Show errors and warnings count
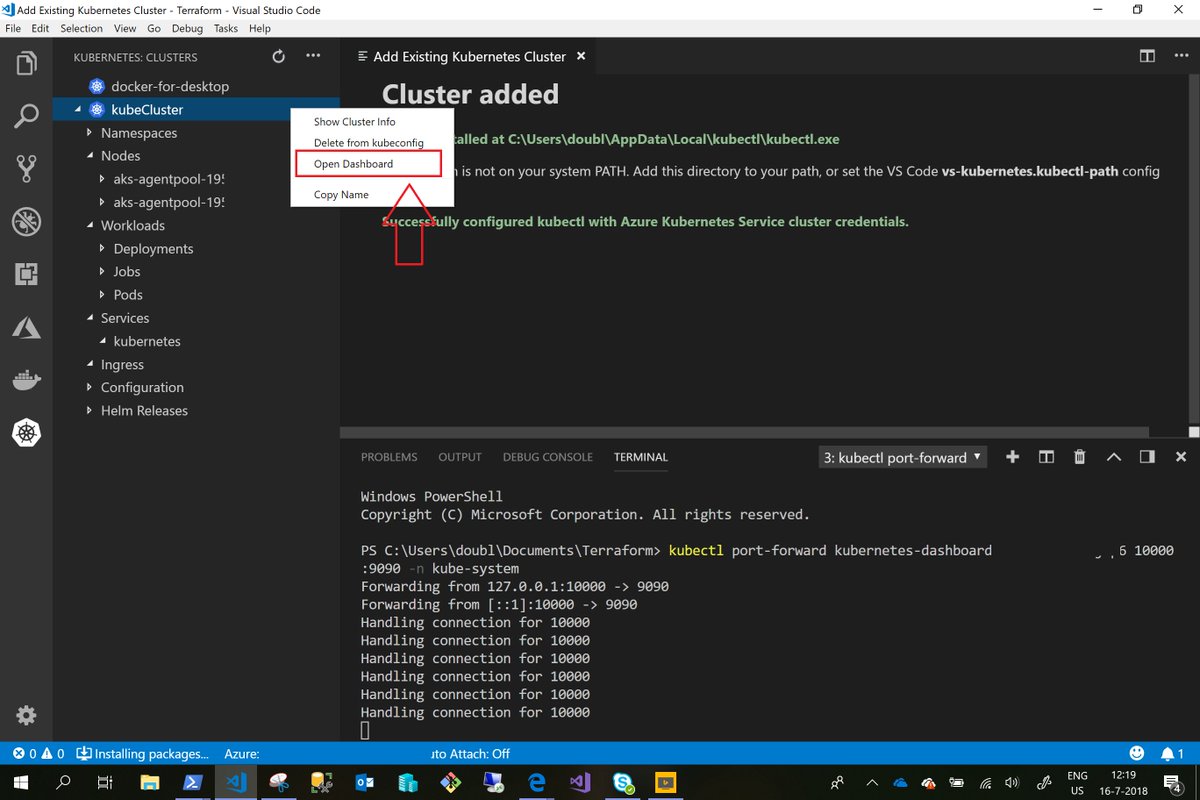The height and width of the screenshot is (800, 1200). pos(39,754)
